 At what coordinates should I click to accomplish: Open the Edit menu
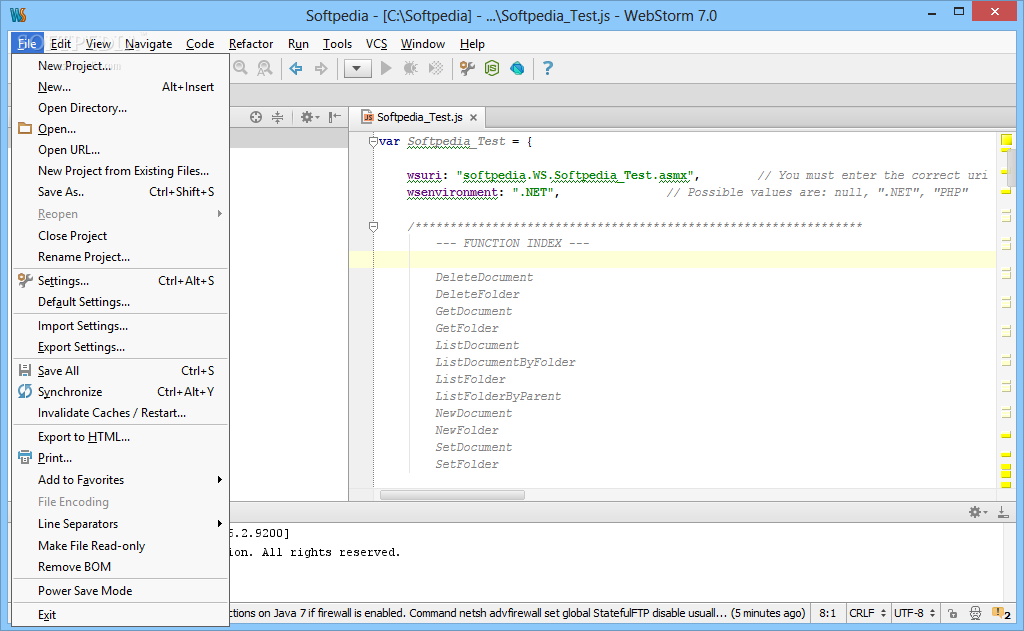[x=60, y=44]
